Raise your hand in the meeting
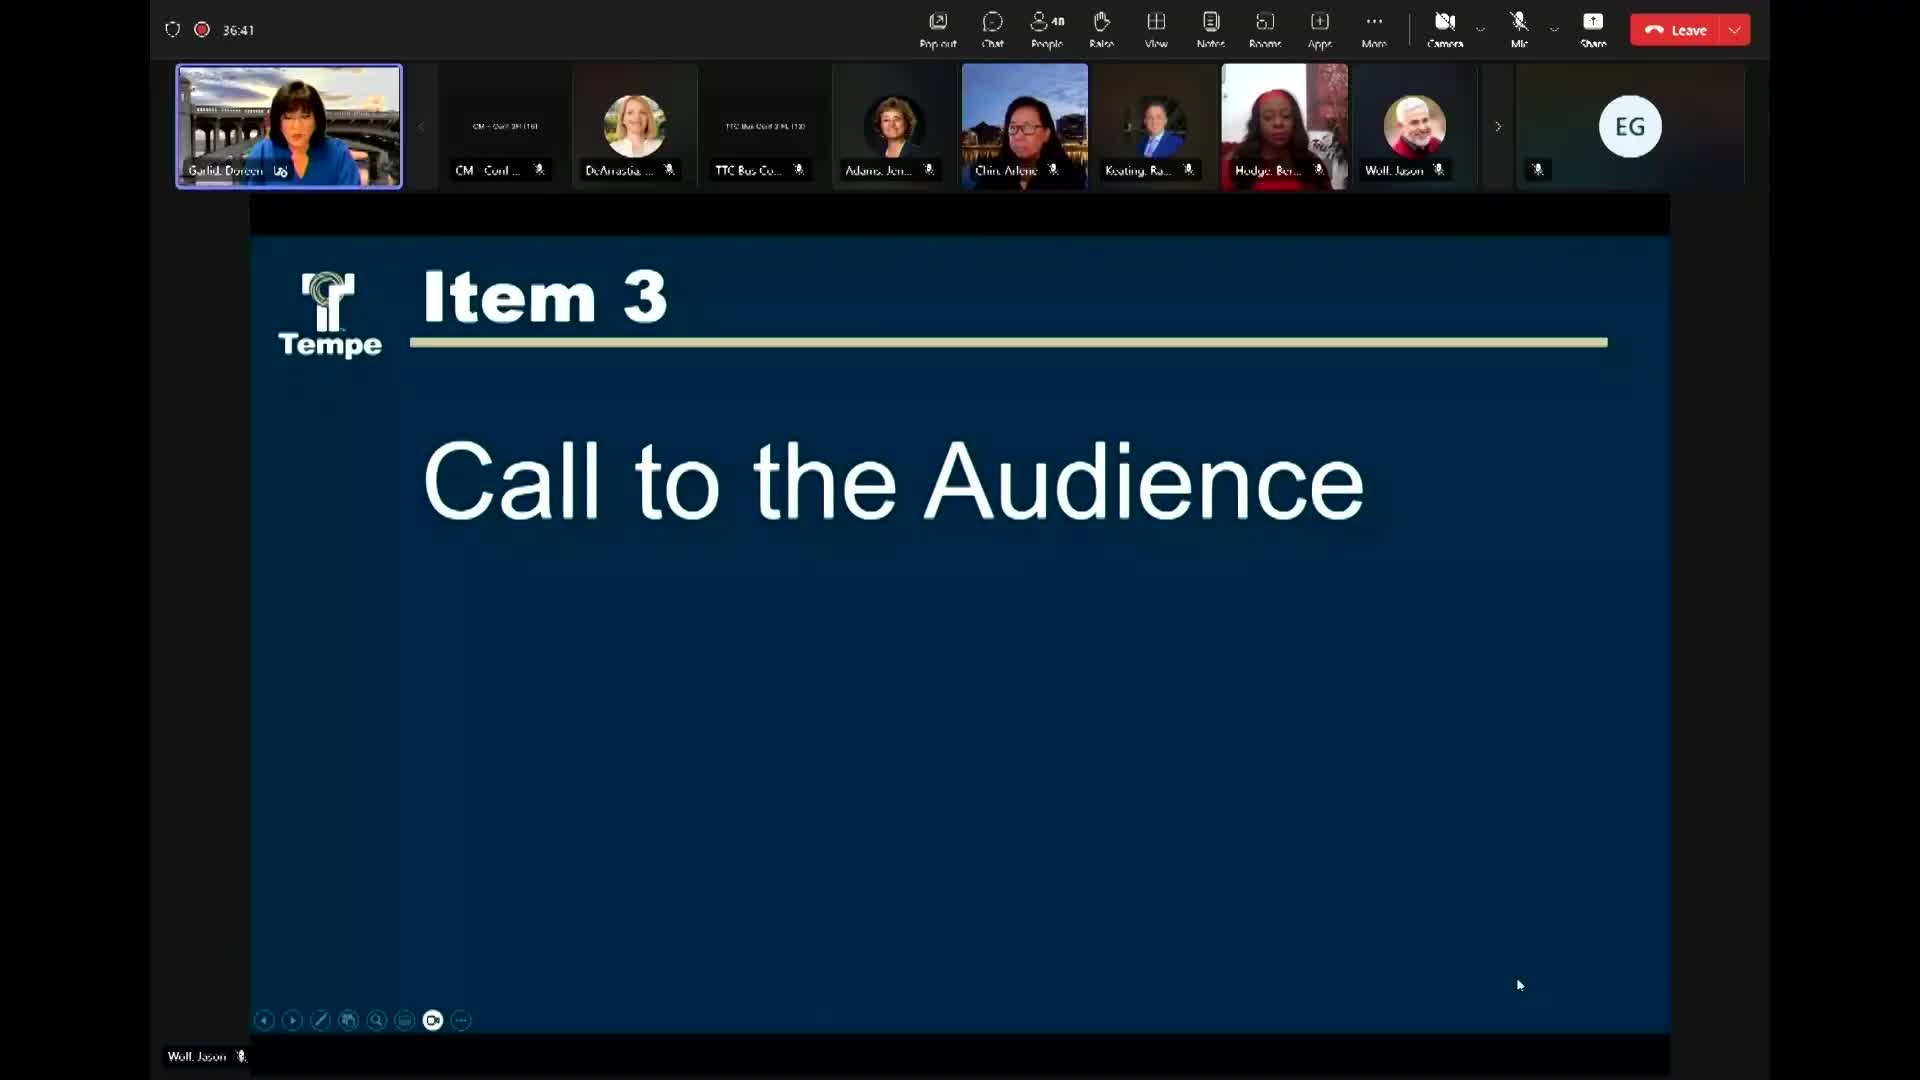The height and width of the screenshot is (1080, 1920). (x=1101, y=29)
